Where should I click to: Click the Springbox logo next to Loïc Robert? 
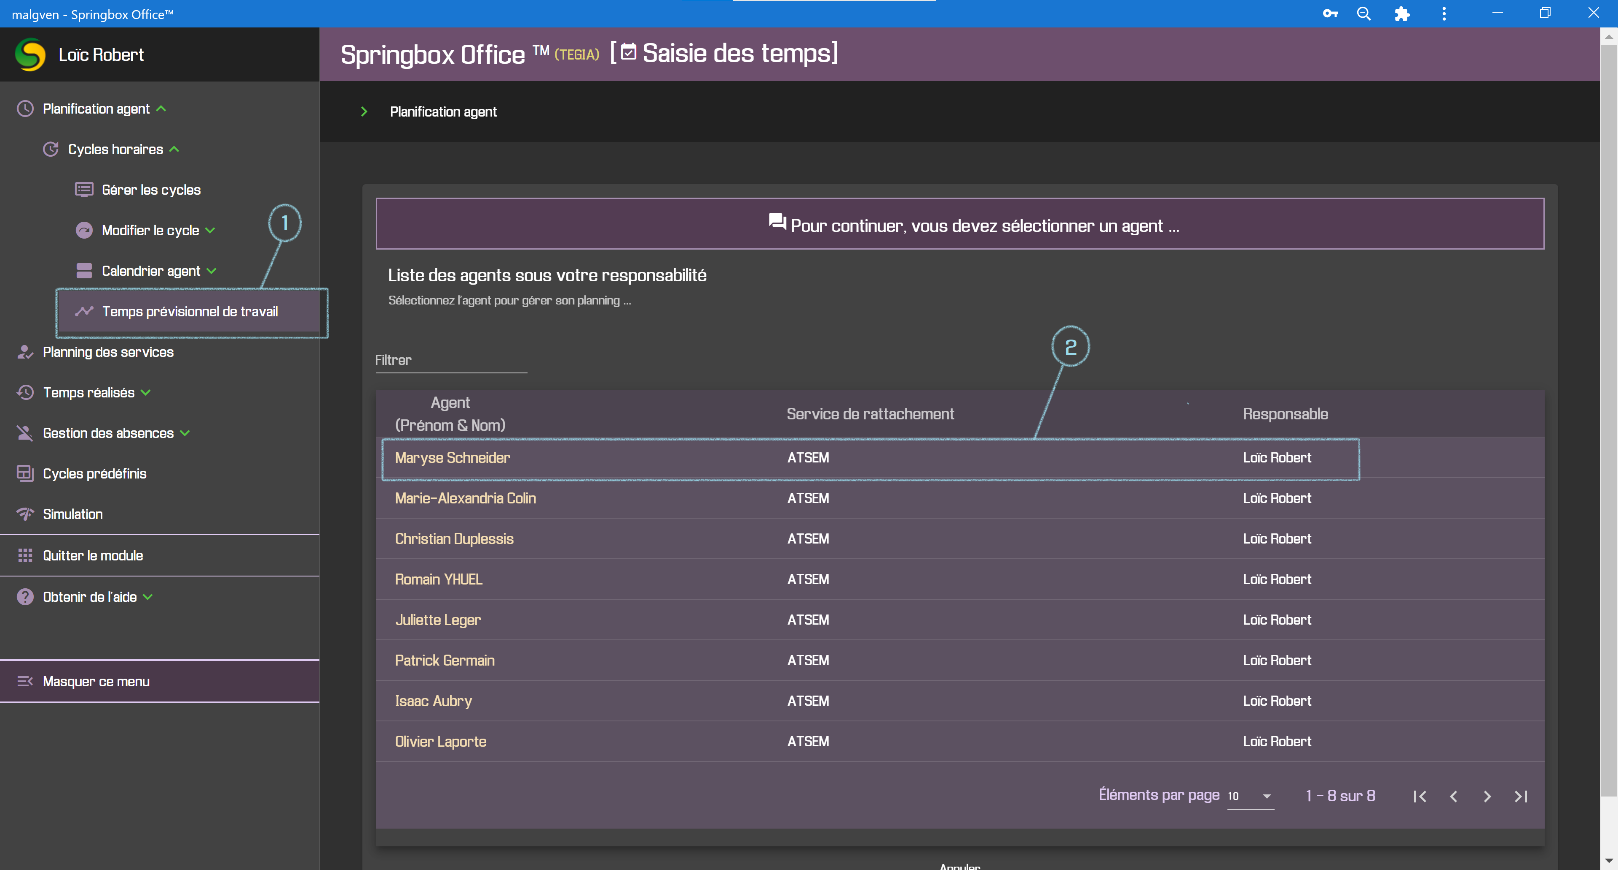pos(30,55)
